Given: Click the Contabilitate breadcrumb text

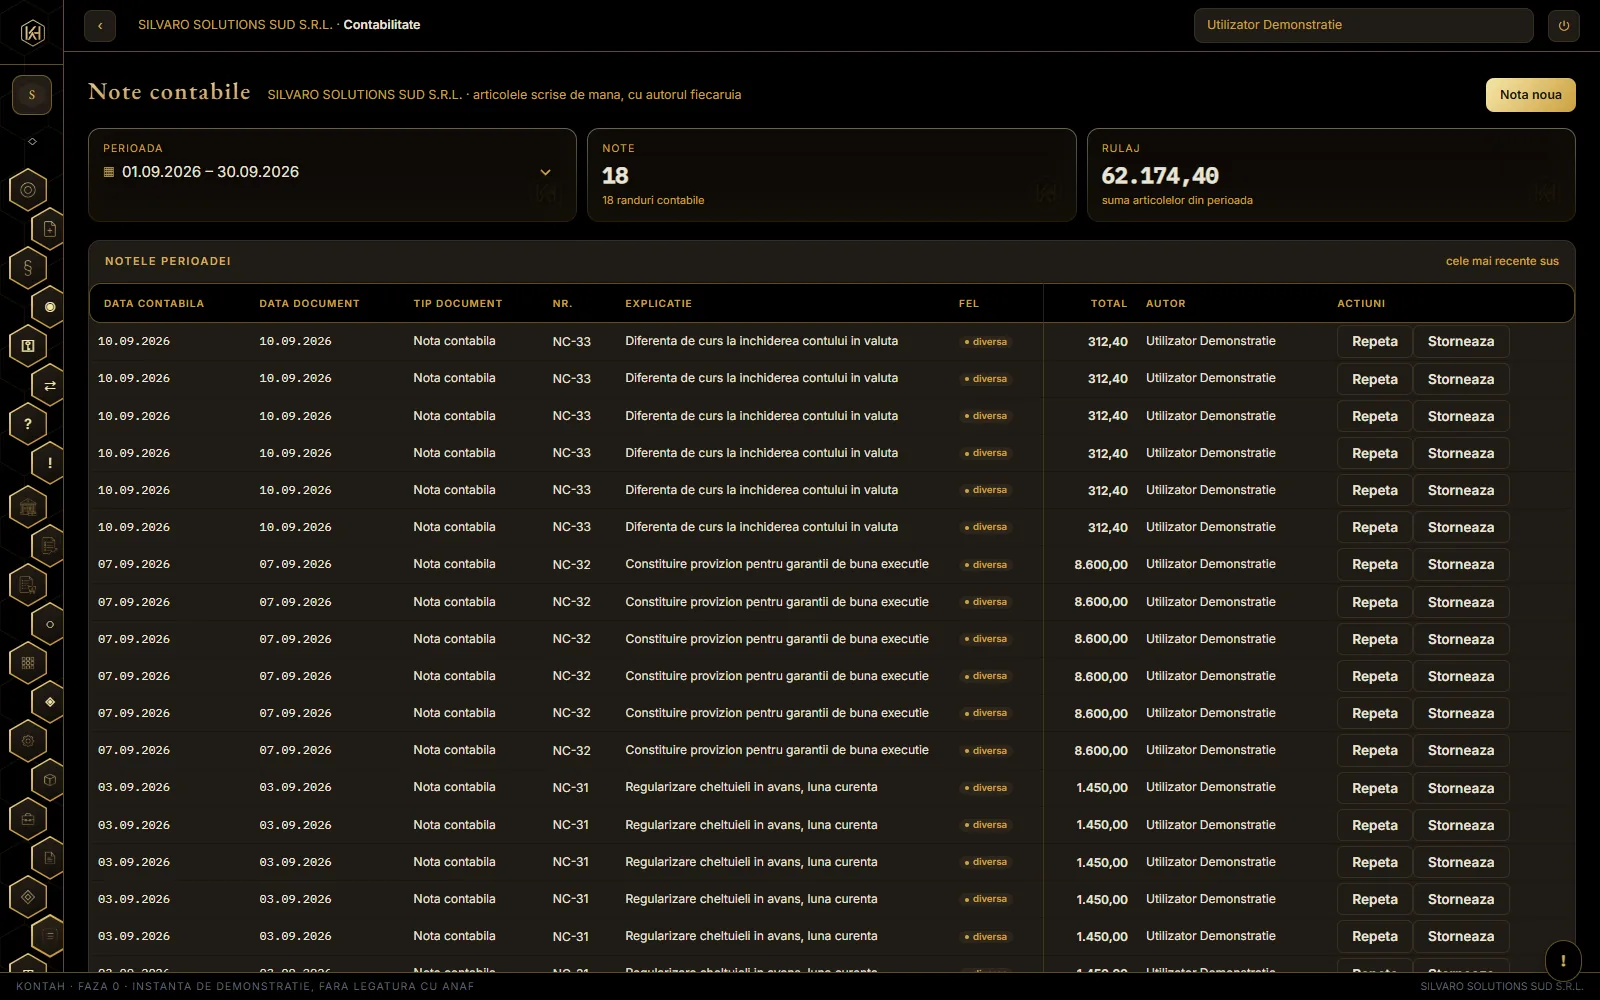Looking at the screenshot, I should point(382,25).
